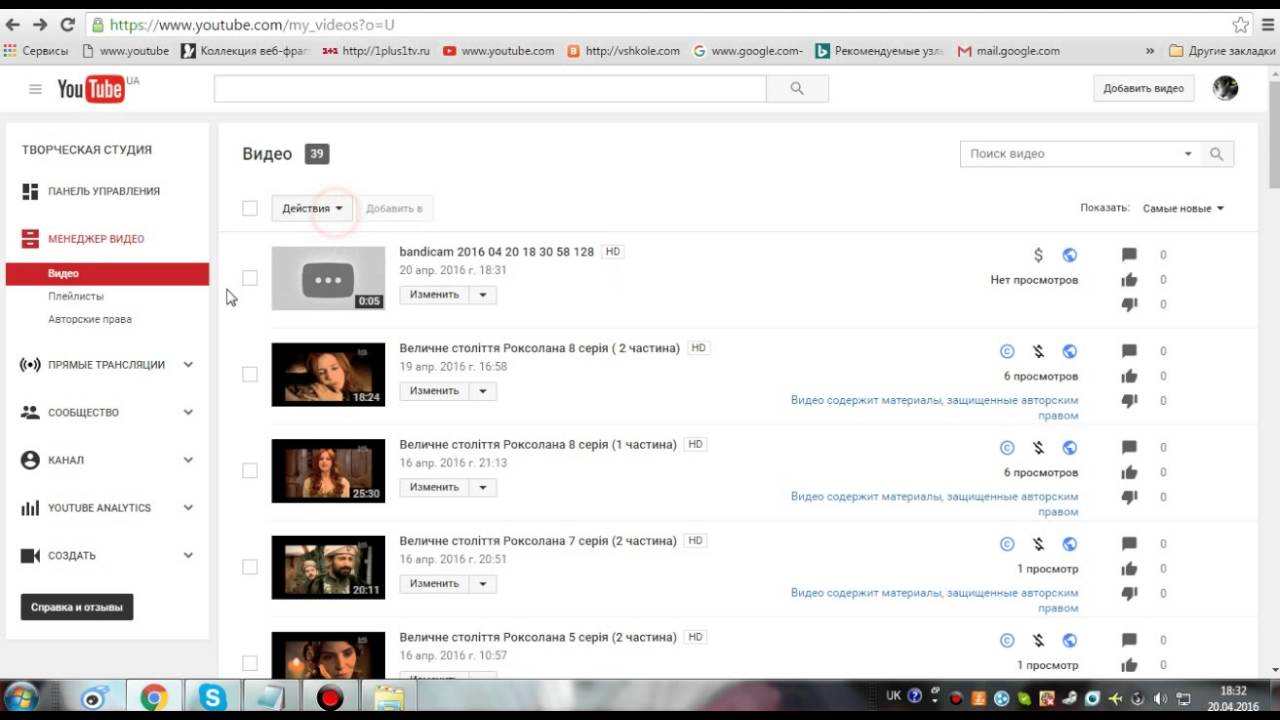Click privacy globe icon for 8 серія (1 частина)

click(x=1069, y=448)
